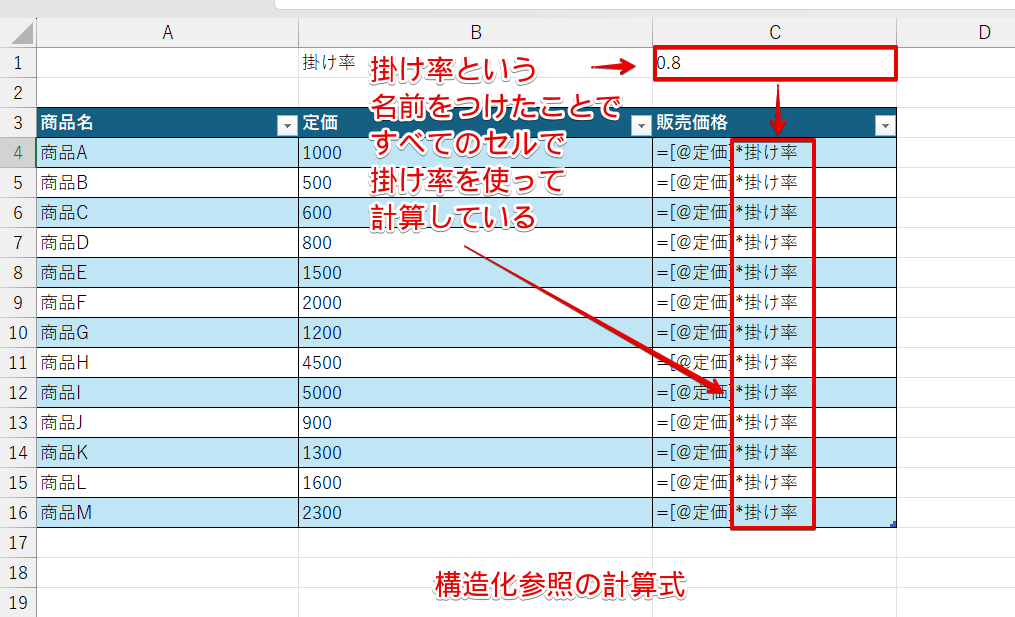Click cell 商品J
This screenshot has width=1015, height=617.
(168, 423)
